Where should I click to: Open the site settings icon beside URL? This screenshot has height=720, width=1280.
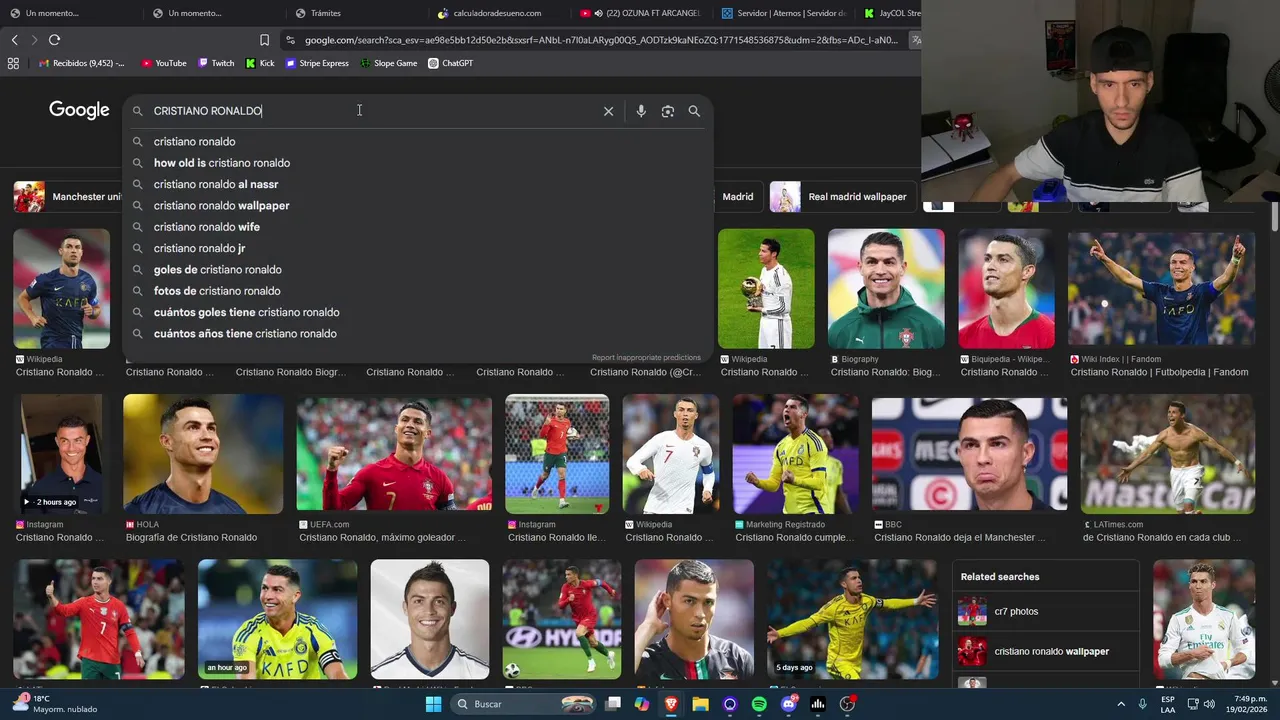pos(290,40)
